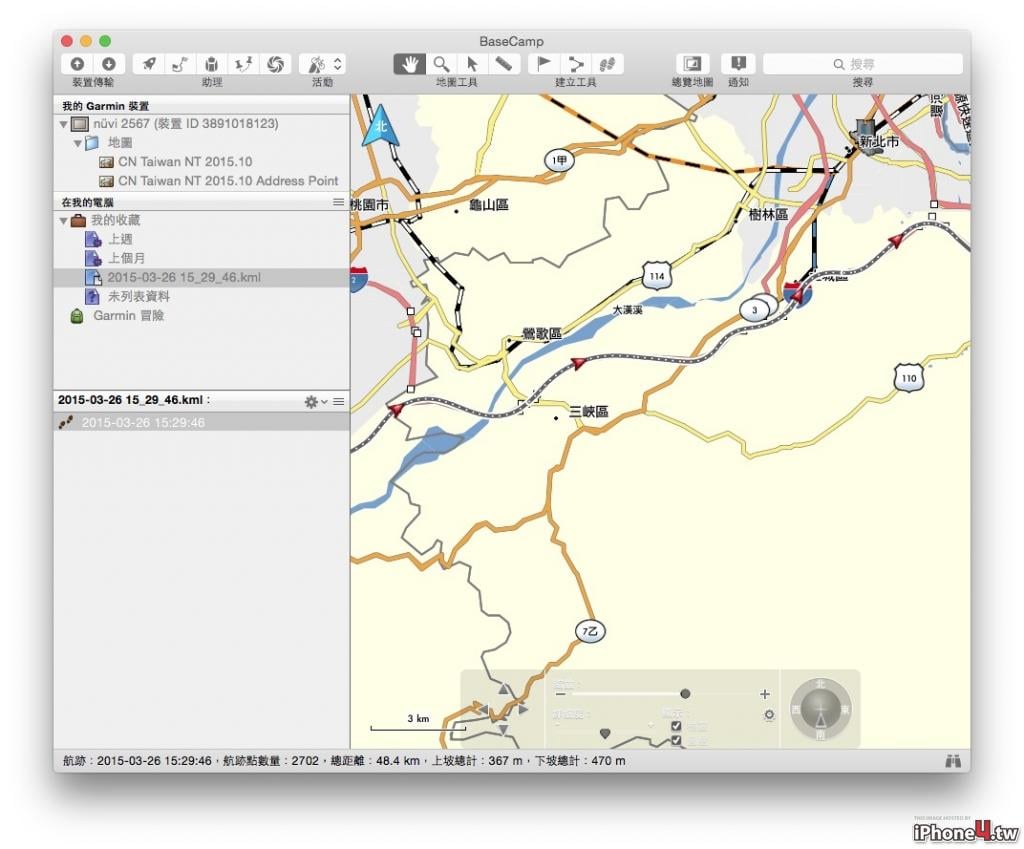Open the gear options menu for kml list

(x=315, y=402)
